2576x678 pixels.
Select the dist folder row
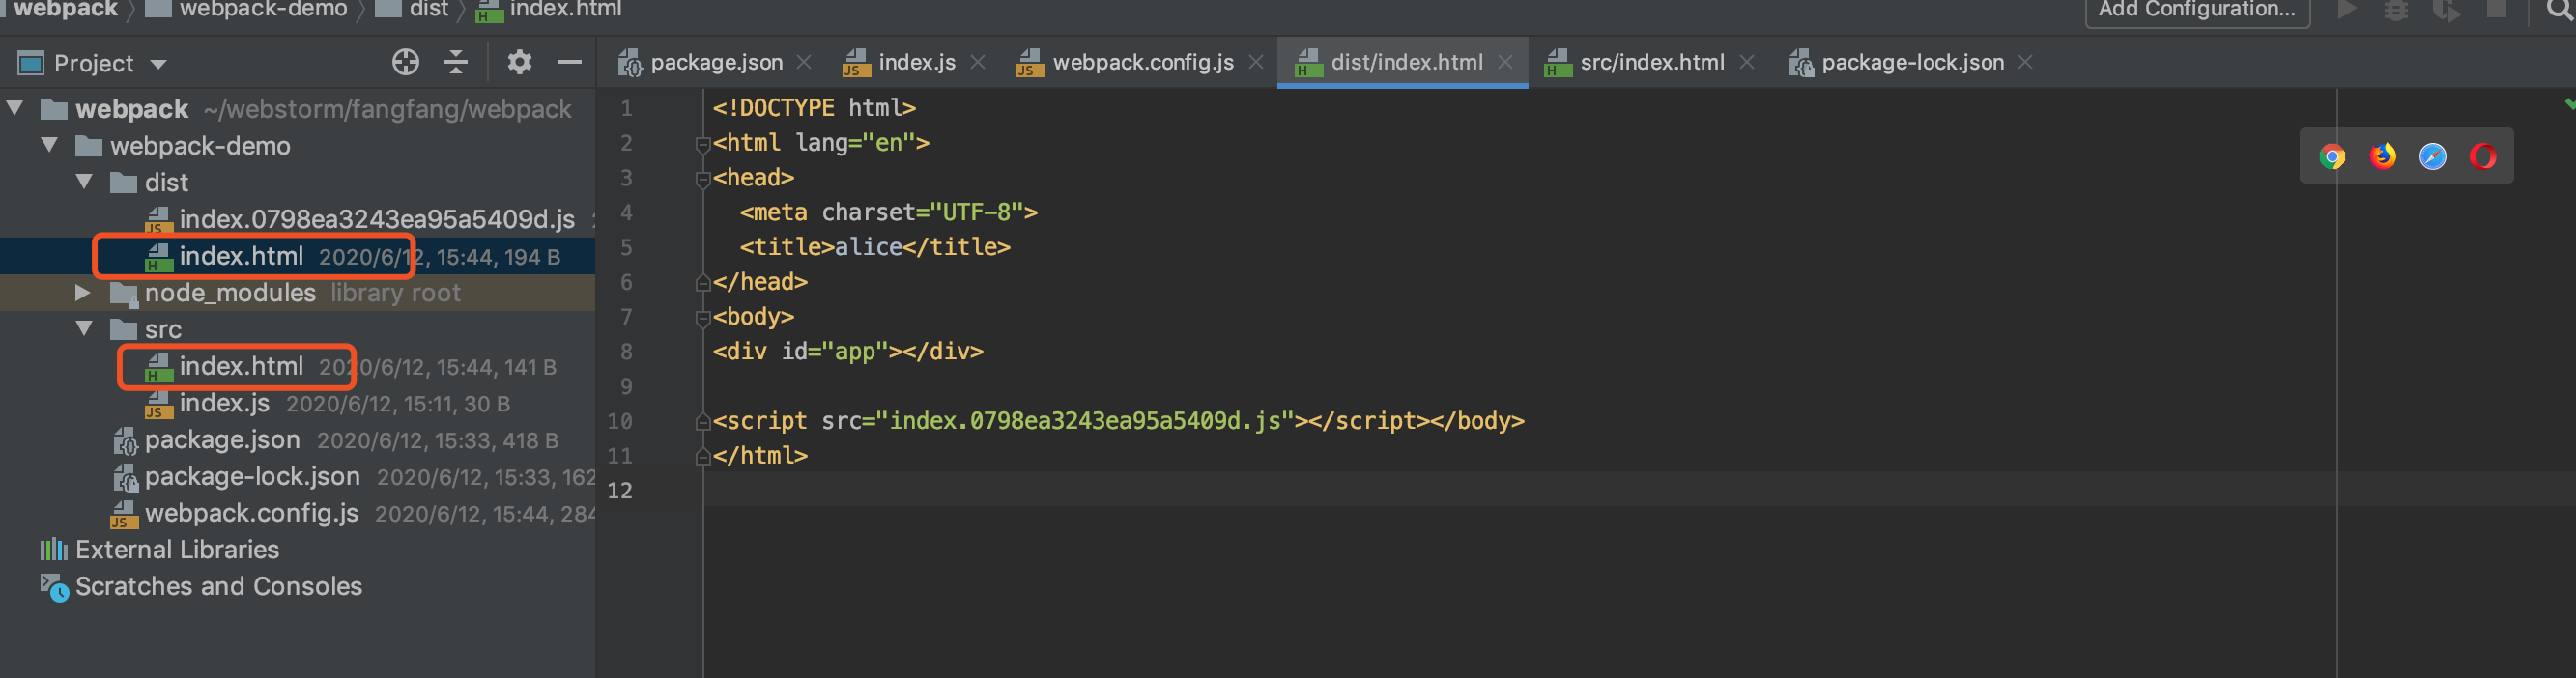click(298, 182)
